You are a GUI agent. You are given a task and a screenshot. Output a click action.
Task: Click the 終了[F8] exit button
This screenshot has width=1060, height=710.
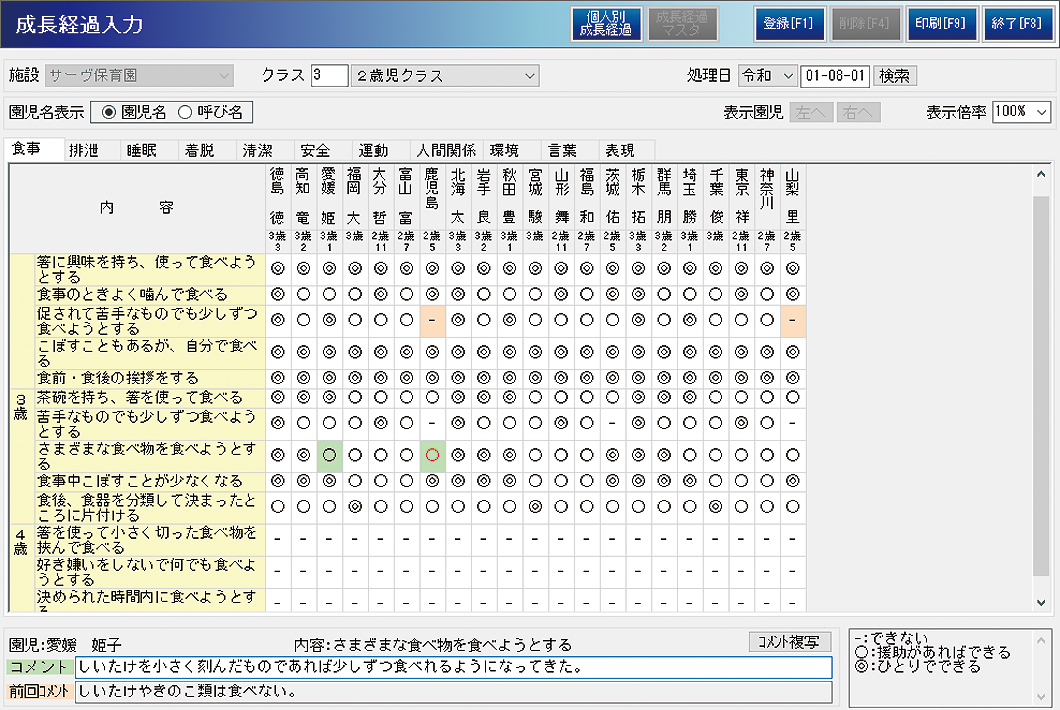(1018, 24)
